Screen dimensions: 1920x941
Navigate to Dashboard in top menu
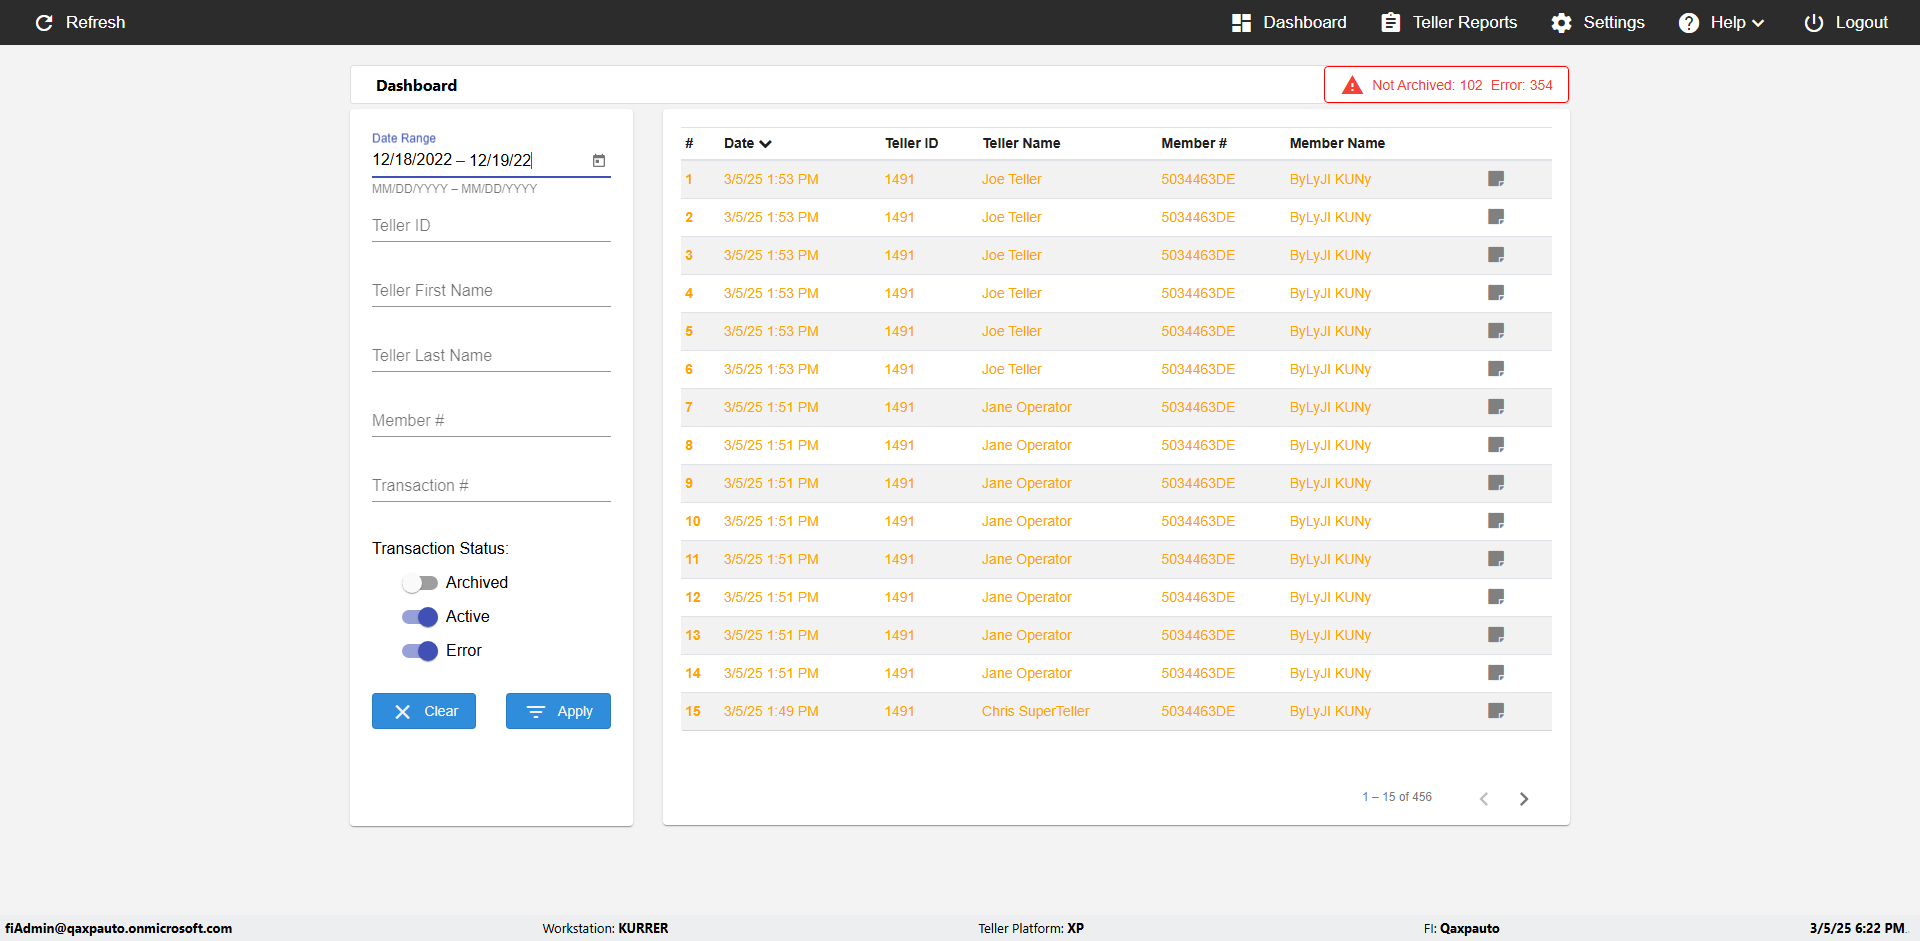[x=1289, y=23]
